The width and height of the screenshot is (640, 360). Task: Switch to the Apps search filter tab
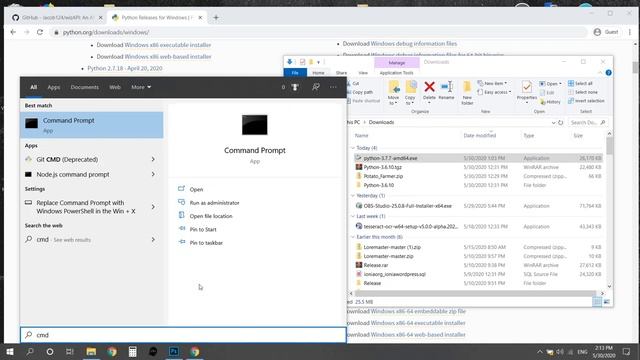click(53, 87)
